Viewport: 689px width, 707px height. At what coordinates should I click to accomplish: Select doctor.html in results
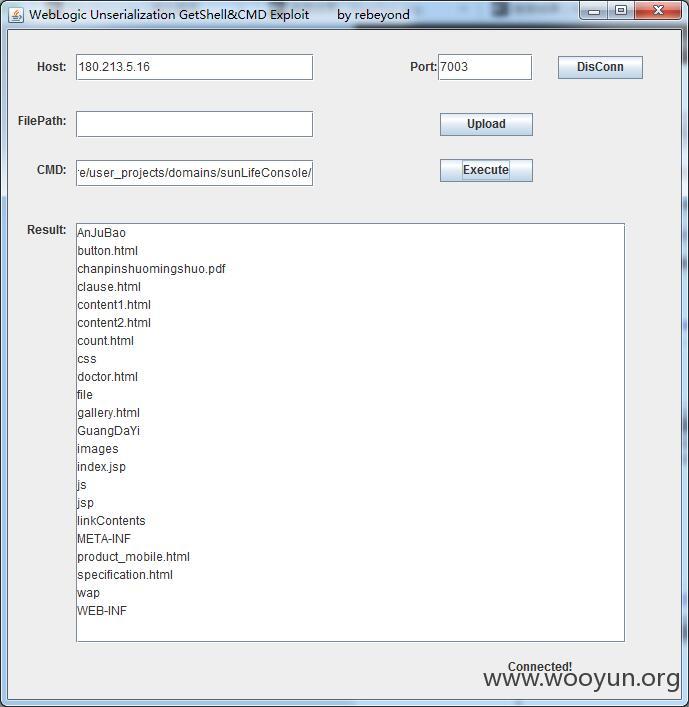(x=107, y=376)
